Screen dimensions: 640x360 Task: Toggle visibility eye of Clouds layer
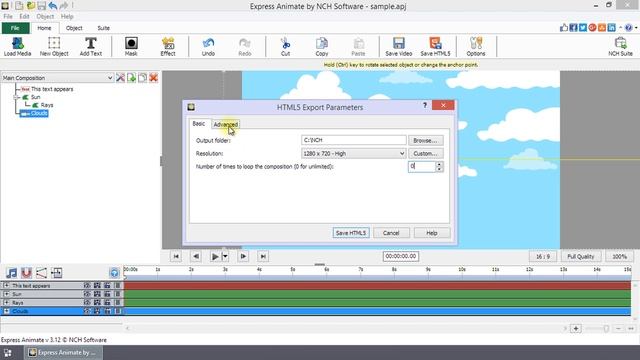coord(87,311)
